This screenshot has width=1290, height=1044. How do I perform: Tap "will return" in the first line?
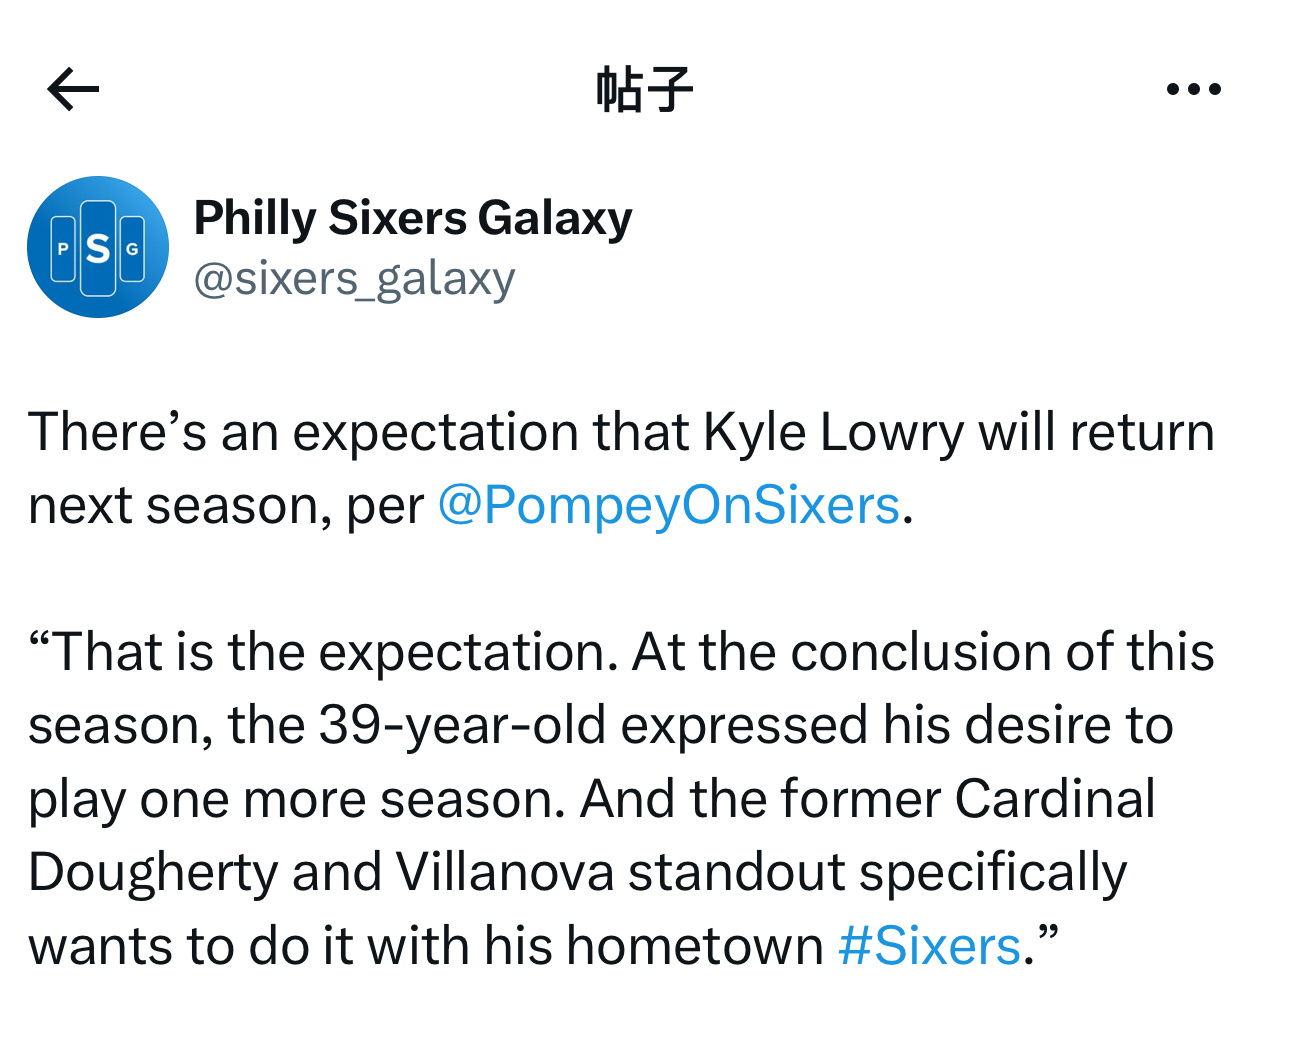point(1097,432)
